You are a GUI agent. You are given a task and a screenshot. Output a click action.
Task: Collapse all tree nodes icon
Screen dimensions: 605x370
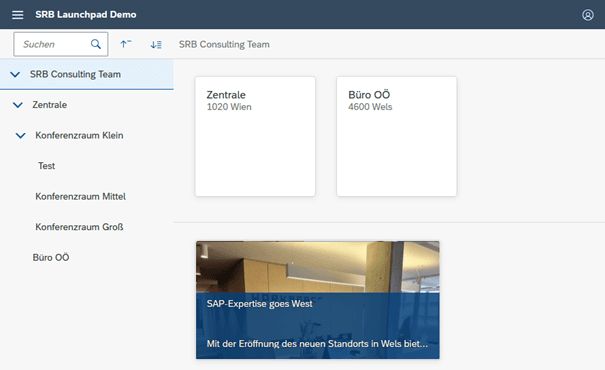pyautogui.click(x=125, y=44)
